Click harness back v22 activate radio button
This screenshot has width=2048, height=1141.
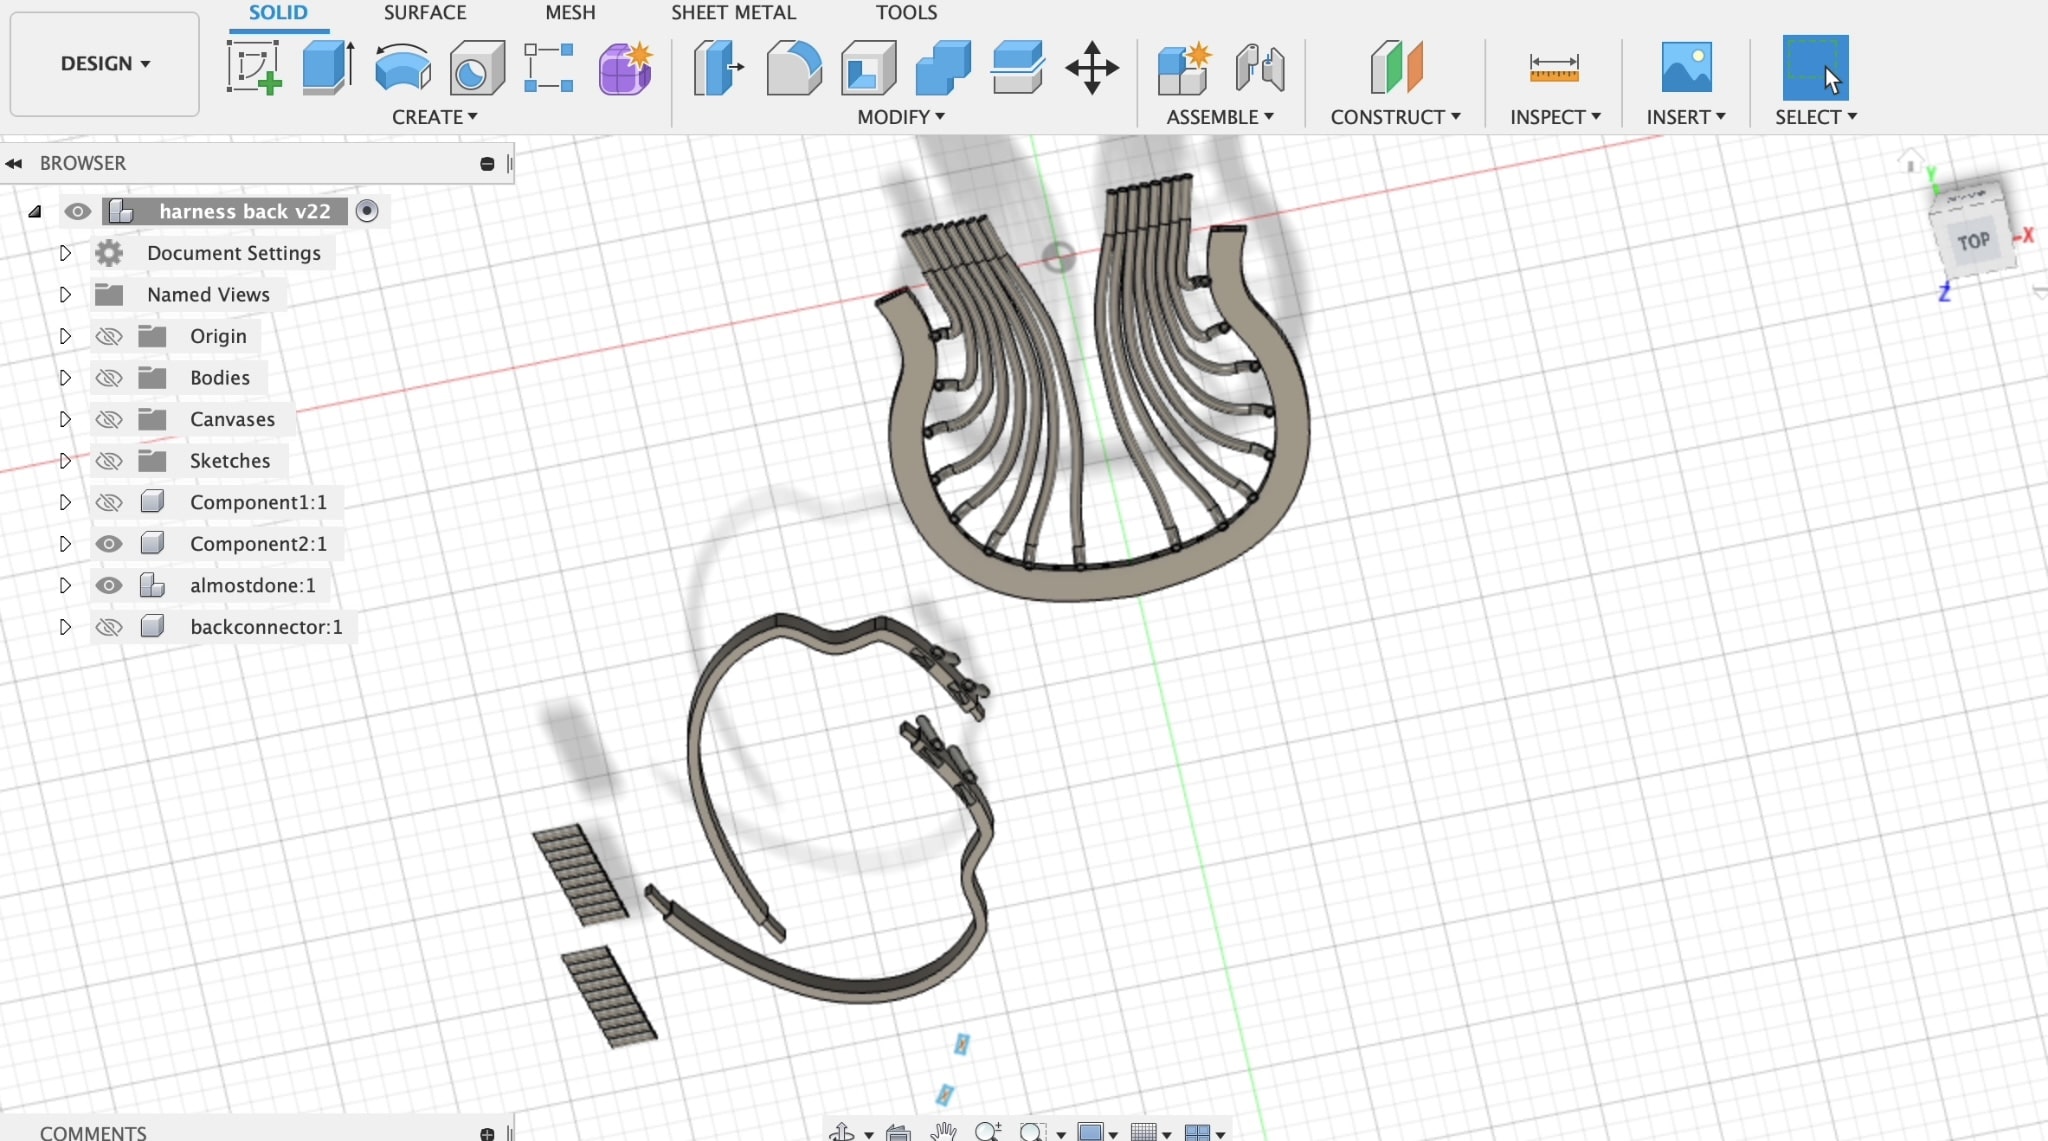pyautogui.click(x=367, y=211)
